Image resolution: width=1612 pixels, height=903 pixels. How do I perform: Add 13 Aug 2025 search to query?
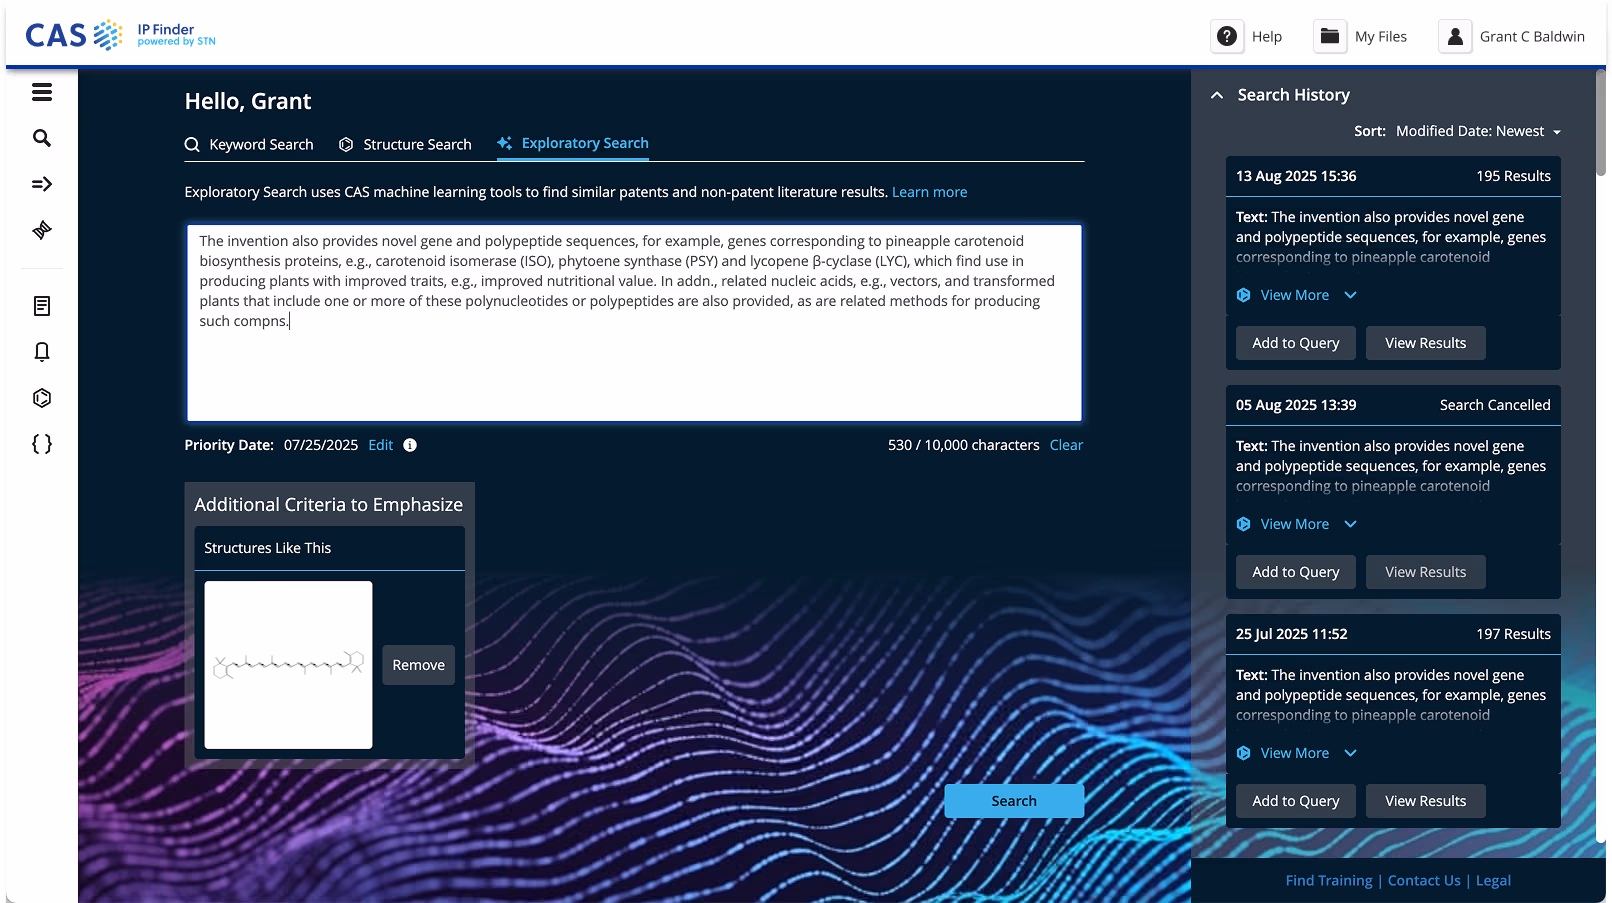pos(1296,343)
